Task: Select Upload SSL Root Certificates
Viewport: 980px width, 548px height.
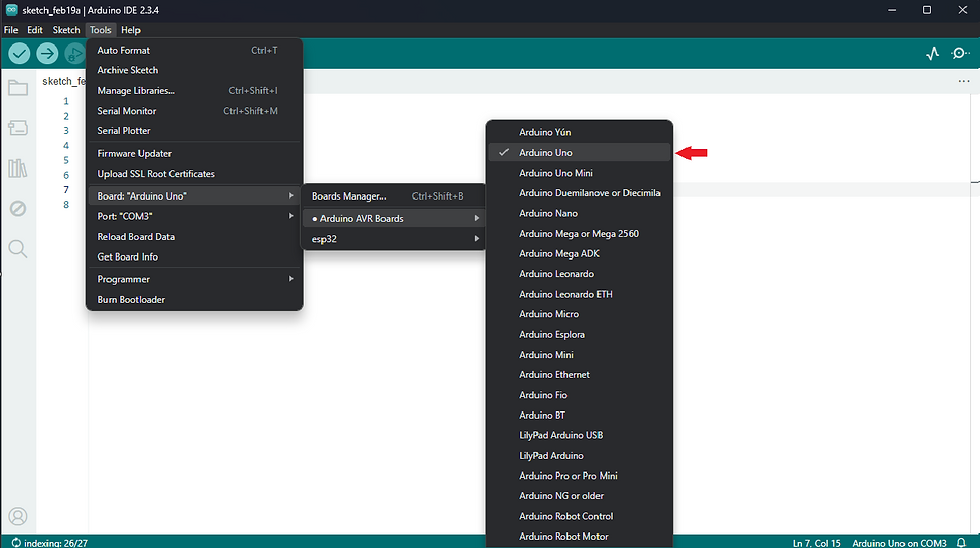Action: click(194, 174)
